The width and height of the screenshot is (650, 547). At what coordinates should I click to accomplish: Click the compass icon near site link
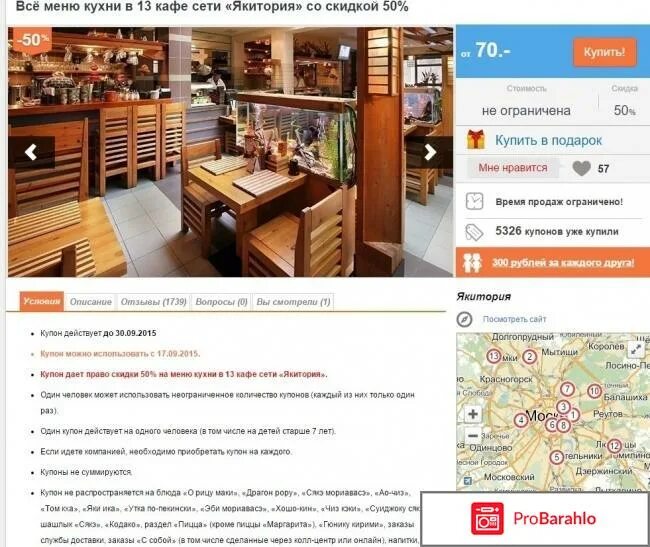tap(464, 319)
